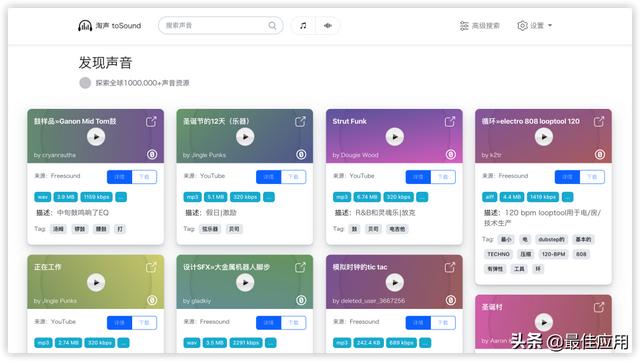640x361 pixels.
Task: Play the 圣诞村 track
Action: [544, 322]
